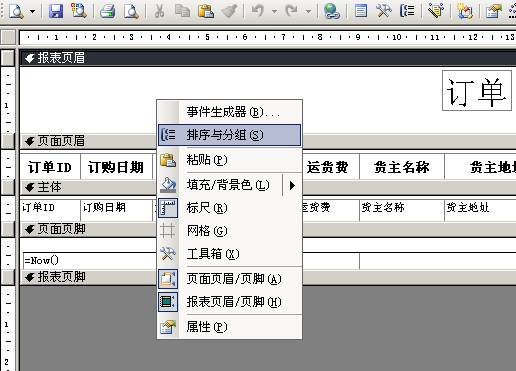Click the file search toolbar icon

point(79,11)
